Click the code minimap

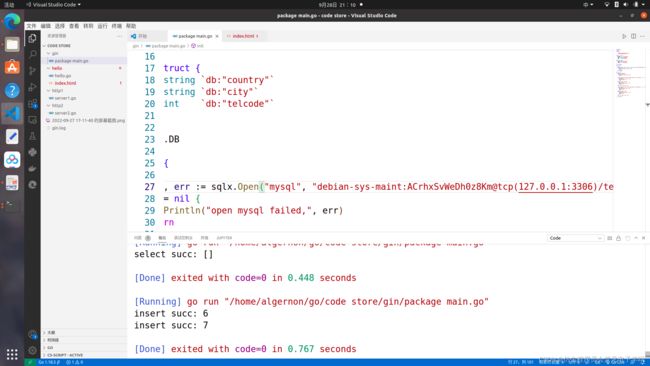pyautogui.click(x=630, y=73)
